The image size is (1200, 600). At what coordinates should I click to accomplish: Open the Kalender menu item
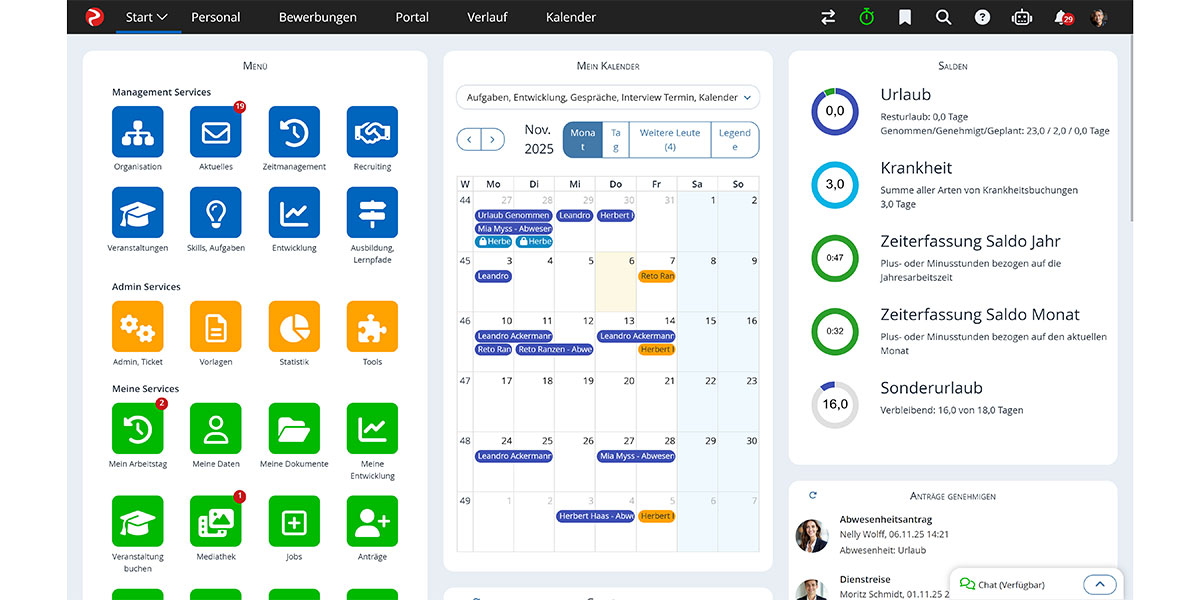571,16
